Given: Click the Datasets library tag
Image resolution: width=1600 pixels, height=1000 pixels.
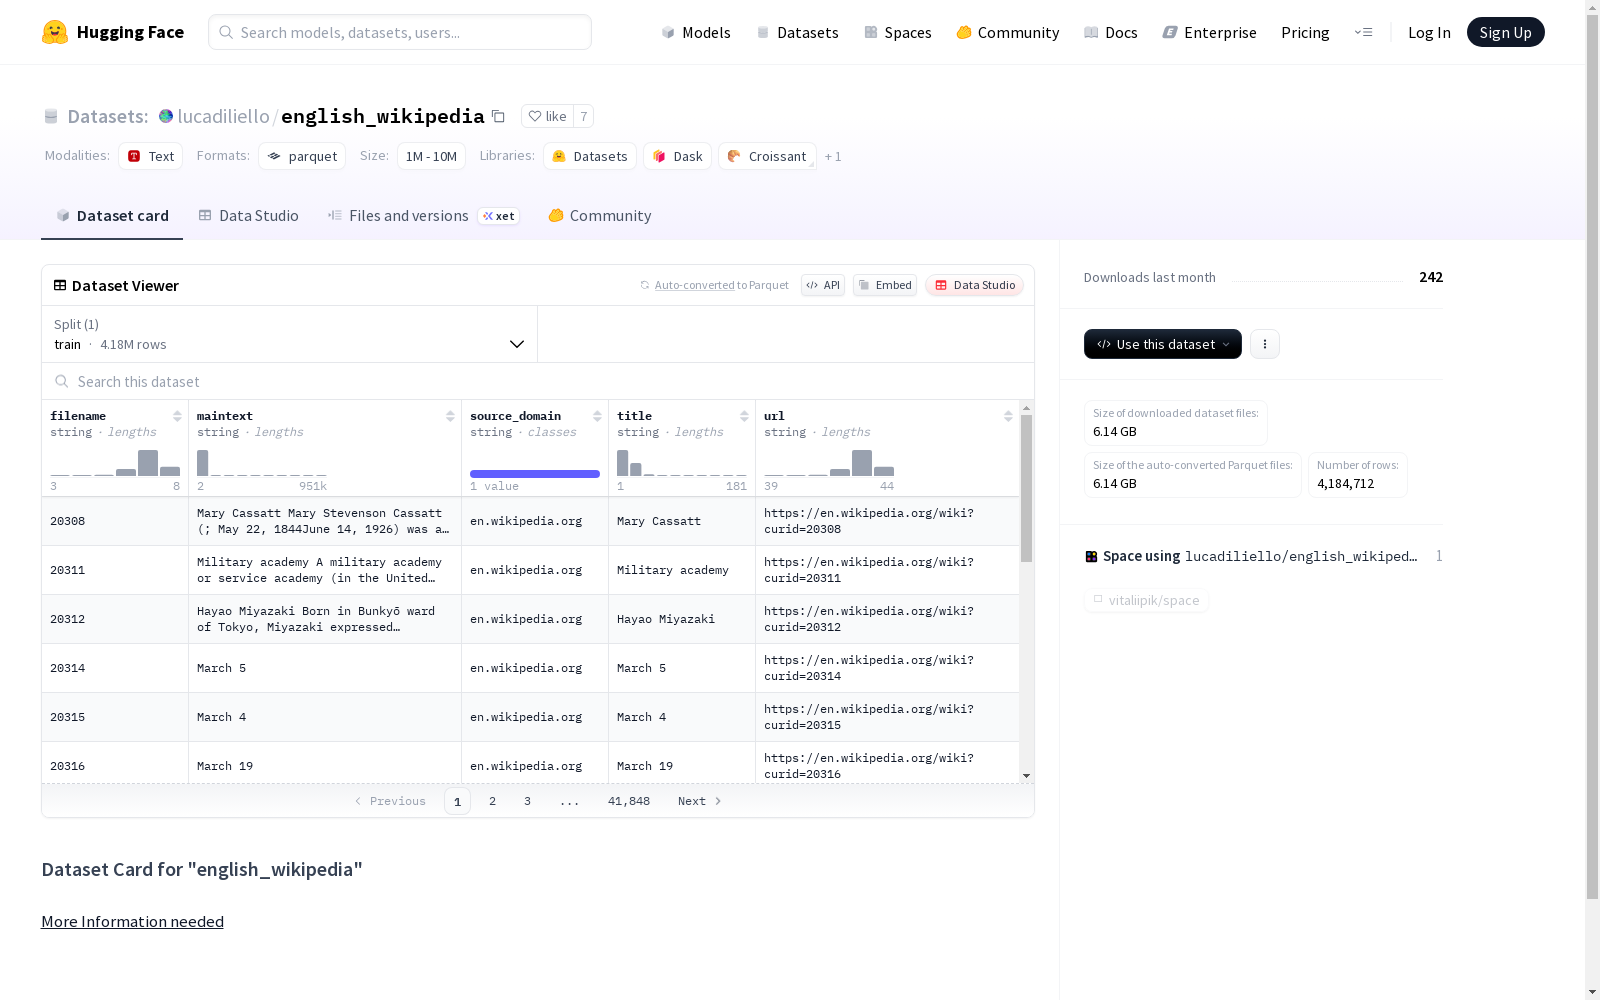Looking at the screenshot, I should (590, 156).
